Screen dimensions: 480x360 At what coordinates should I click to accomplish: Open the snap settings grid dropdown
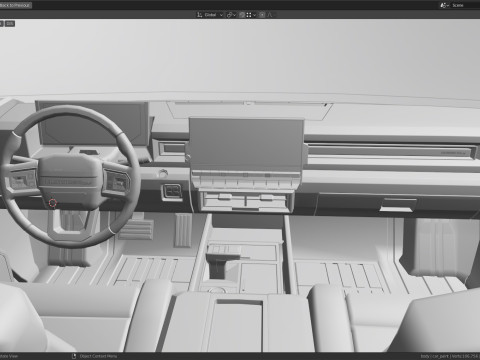[251, 15]
